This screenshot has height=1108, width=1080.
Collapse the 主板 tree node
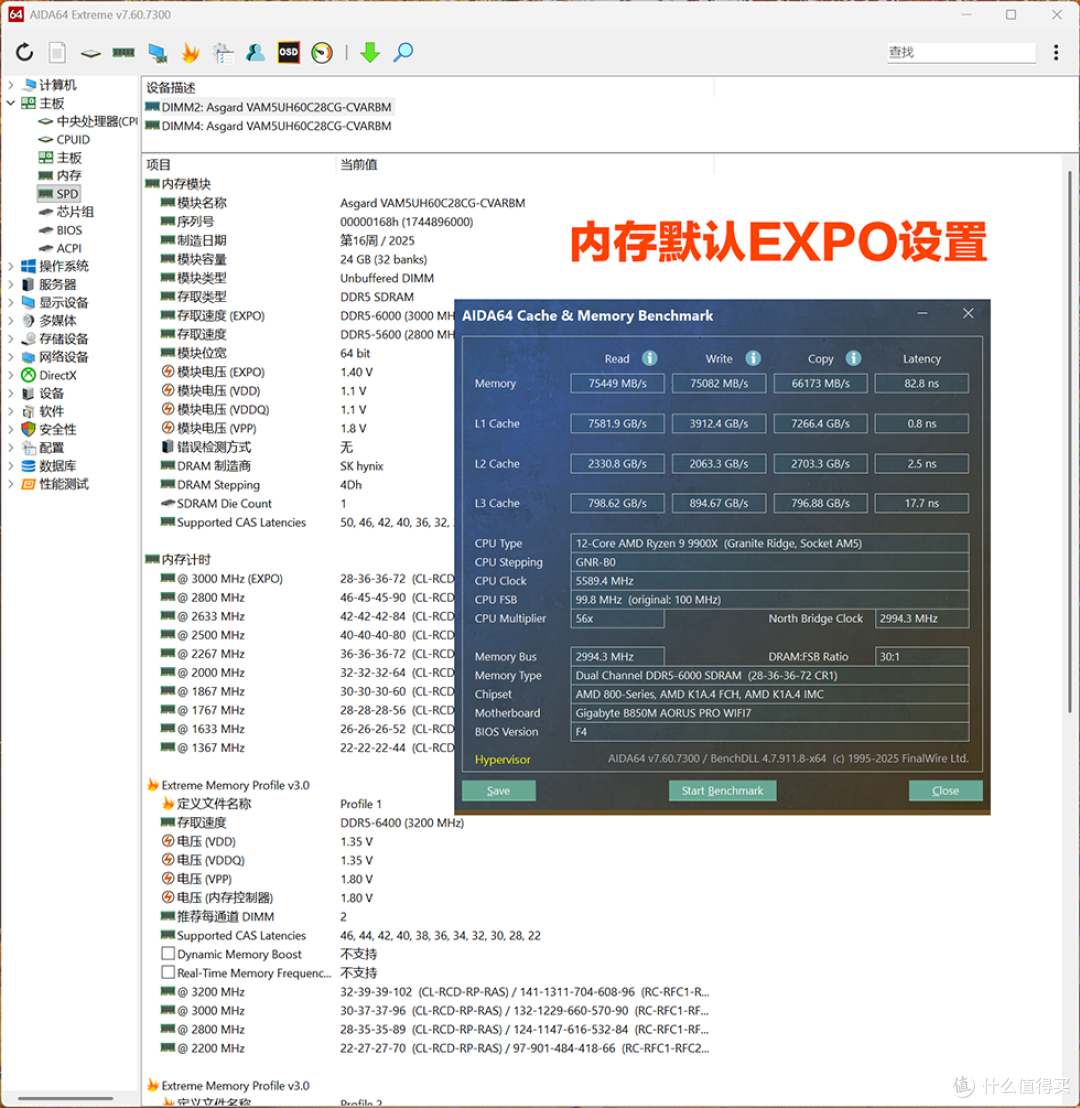pos(11,103)
